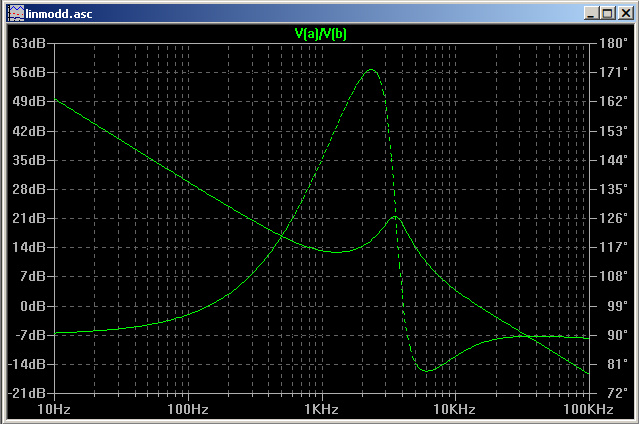Image resolution: width=639 pixels, height=424 pixels.
Task: Click the 162° phase axis label
Action: 613,101
